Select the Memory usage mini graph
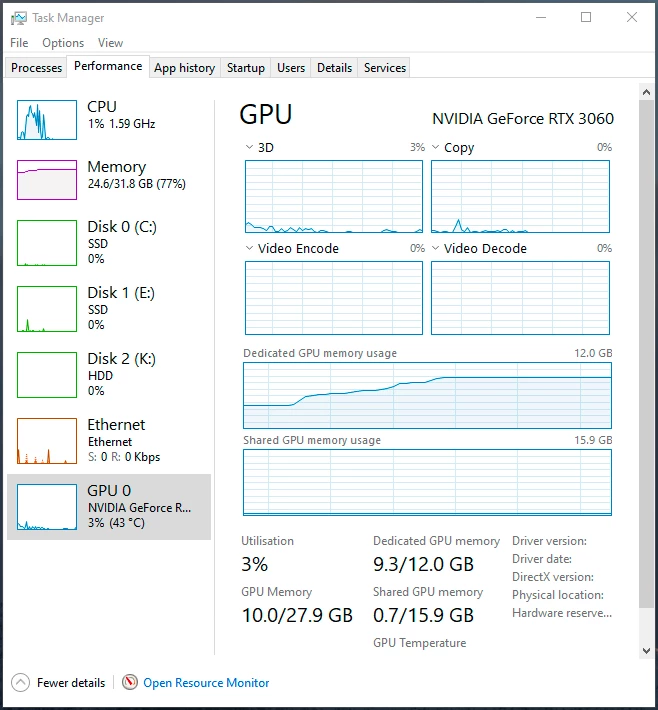658x710 pixels. (47, 180)
